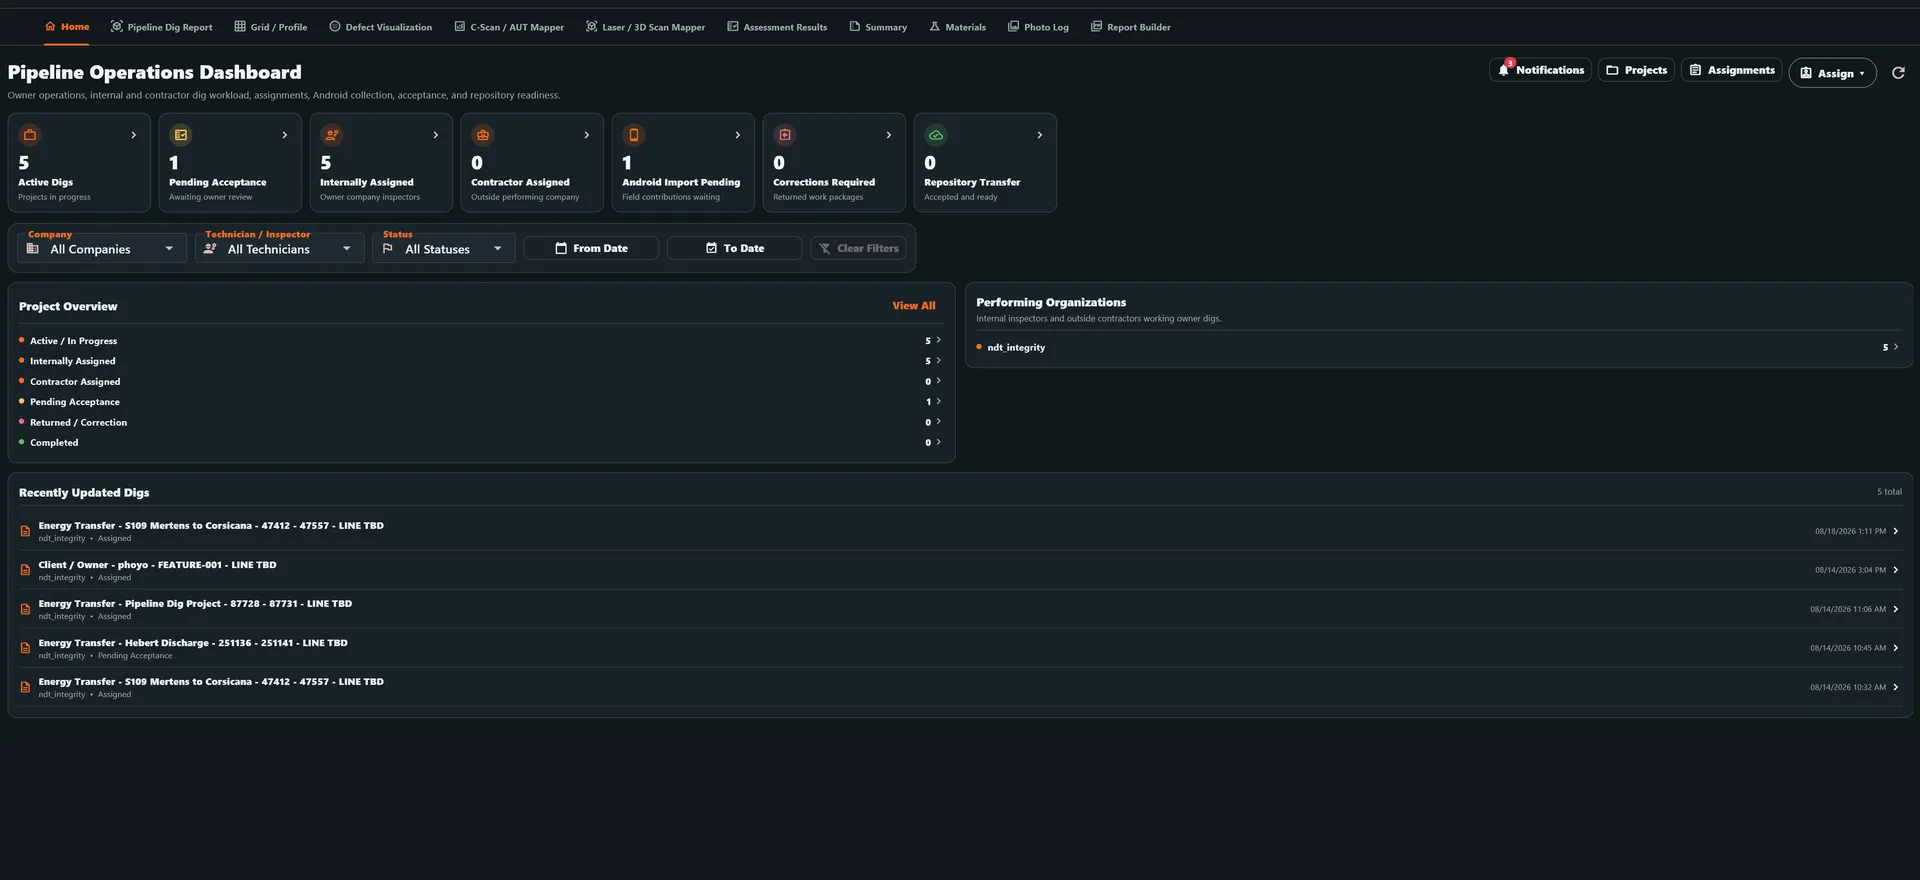
Task: Open the Returned / Correction overview row
Action: click(480, 422)
